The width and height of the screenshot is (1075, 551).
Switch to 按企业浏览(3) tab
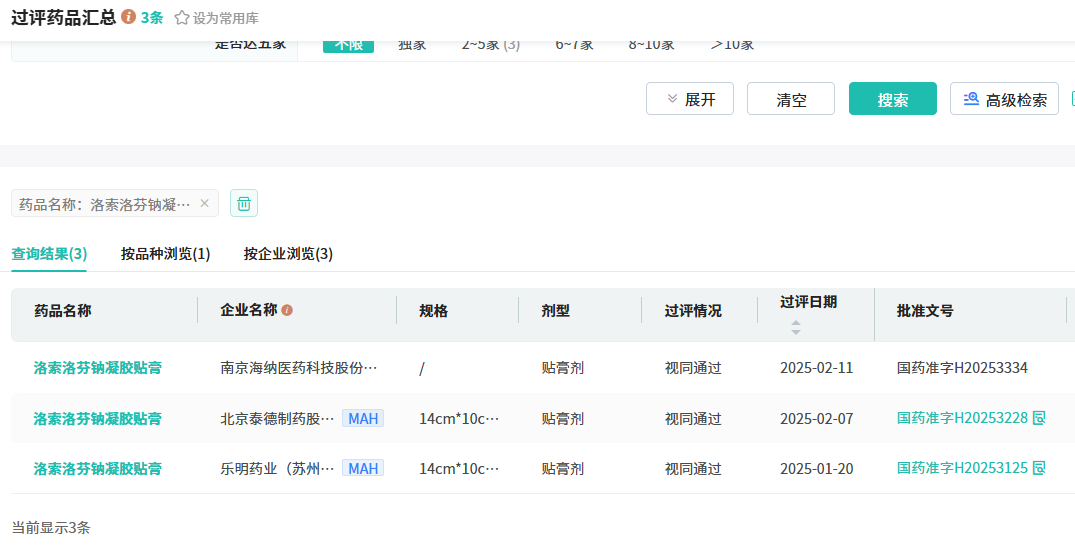point(288,254)
